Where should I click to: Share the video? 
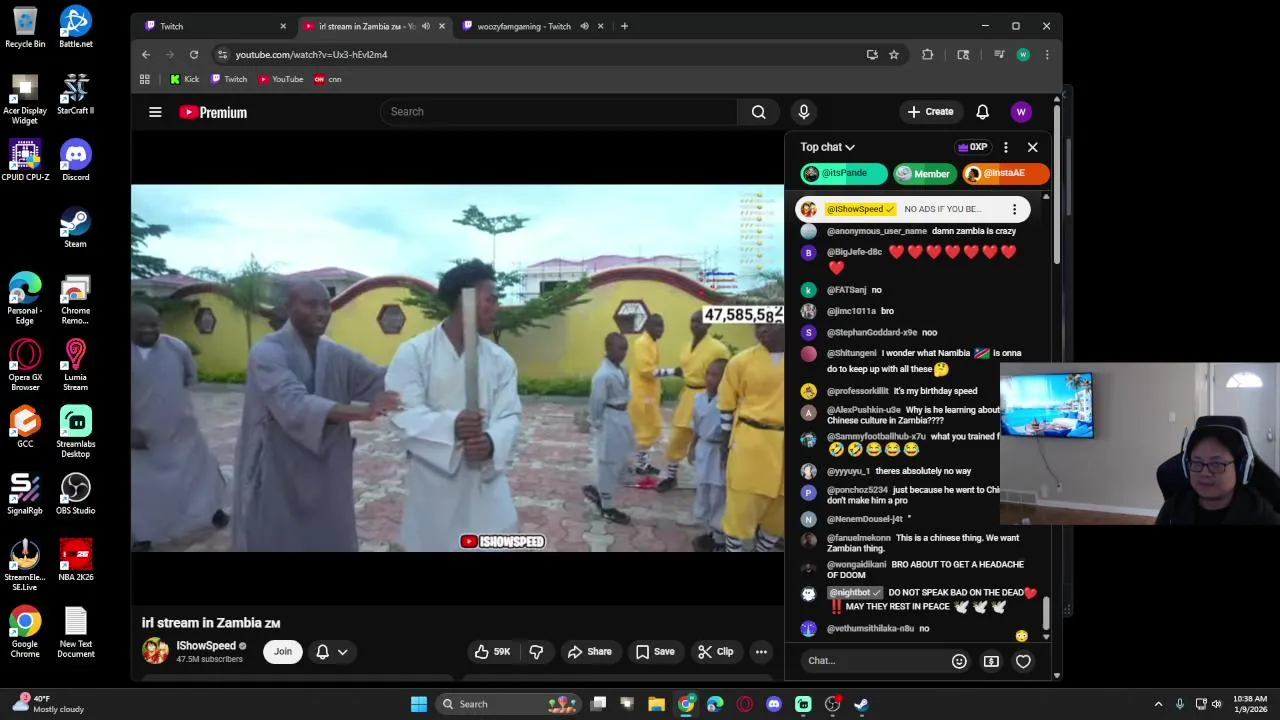589,652
